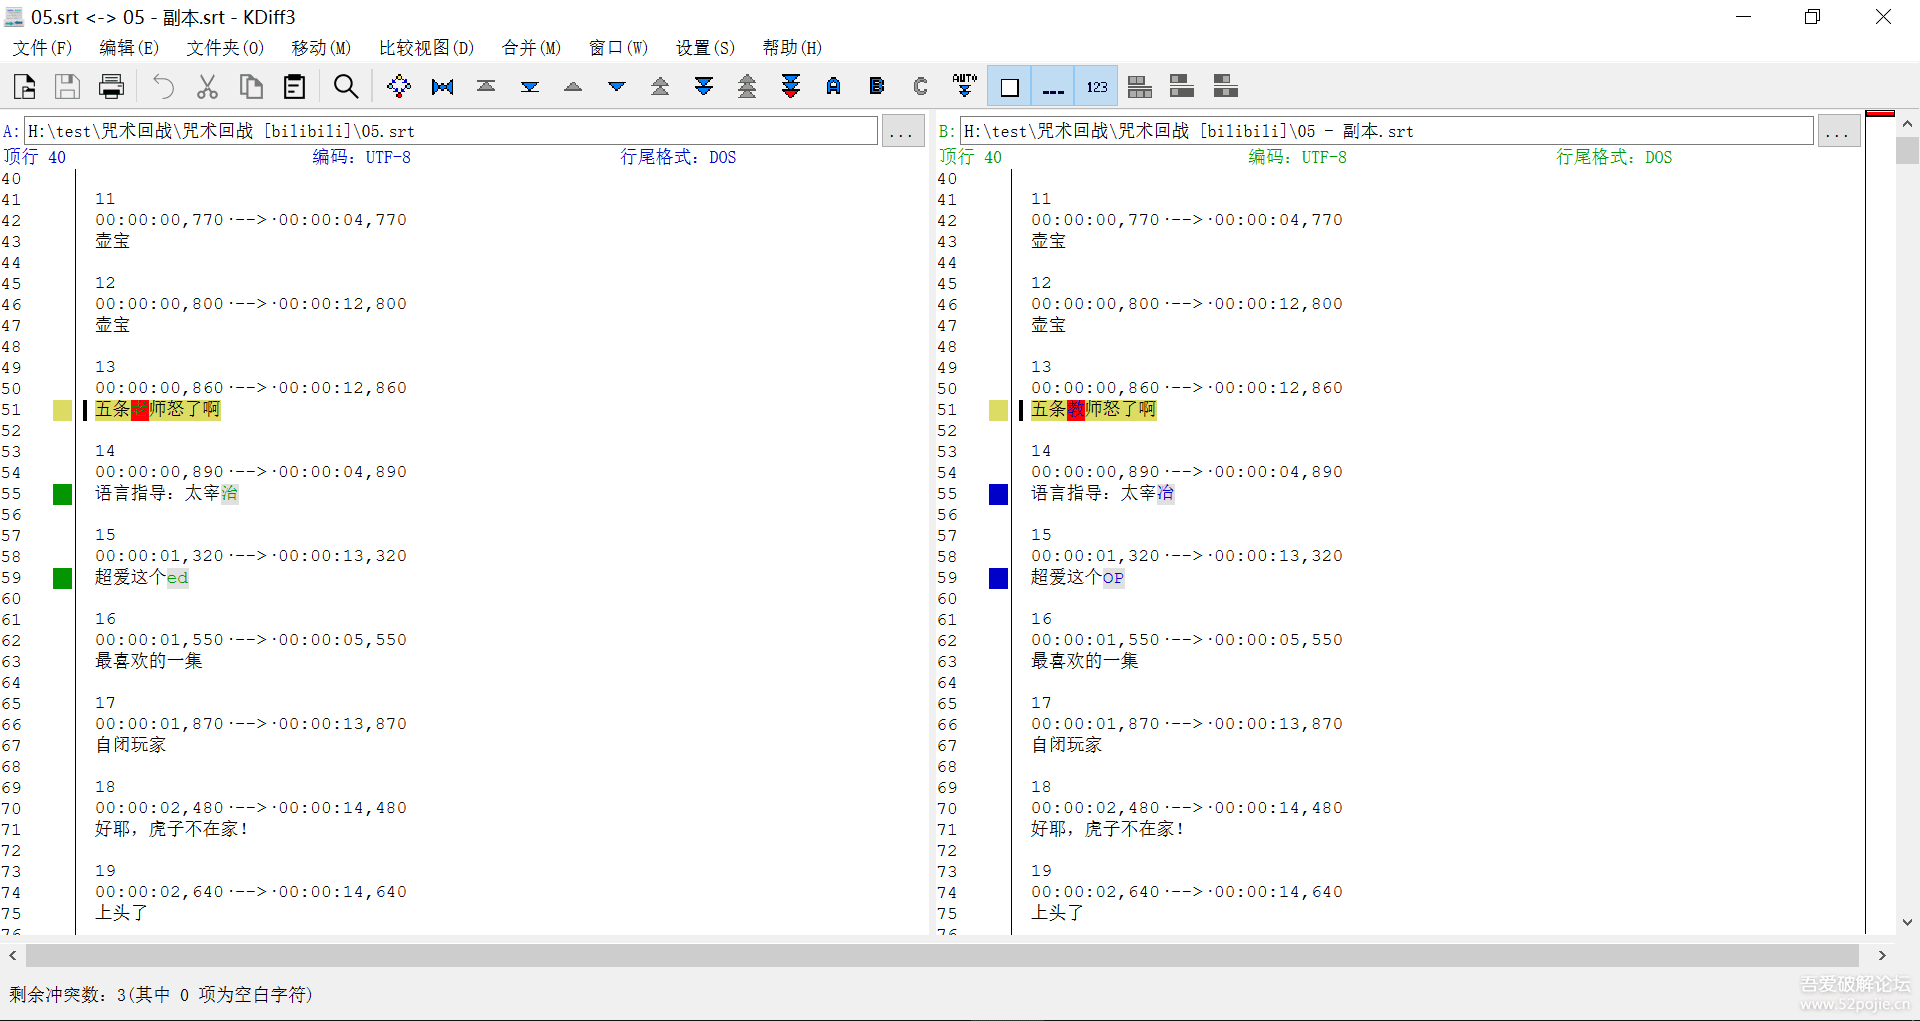Click blue diff marker on line 59
This screenshot has height=1021, width=1920.
click(x=998, y=578)
